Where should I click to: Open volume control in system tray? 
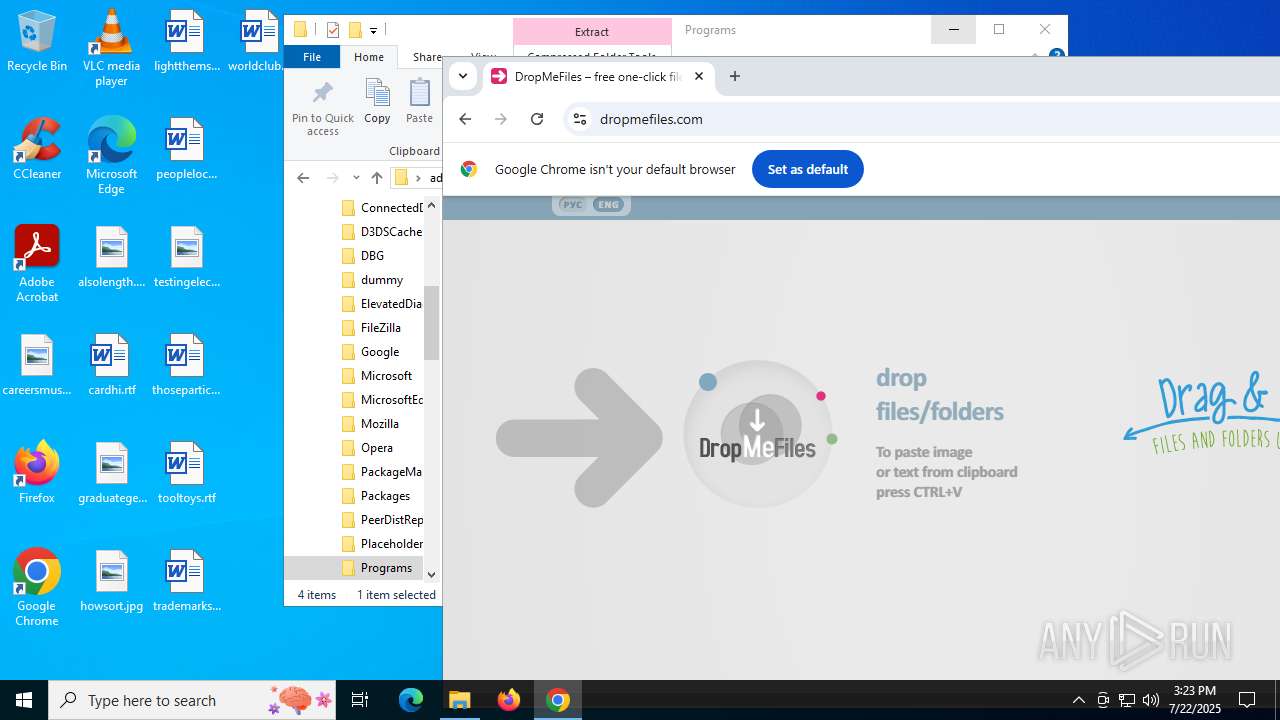tap(1151, 700)
